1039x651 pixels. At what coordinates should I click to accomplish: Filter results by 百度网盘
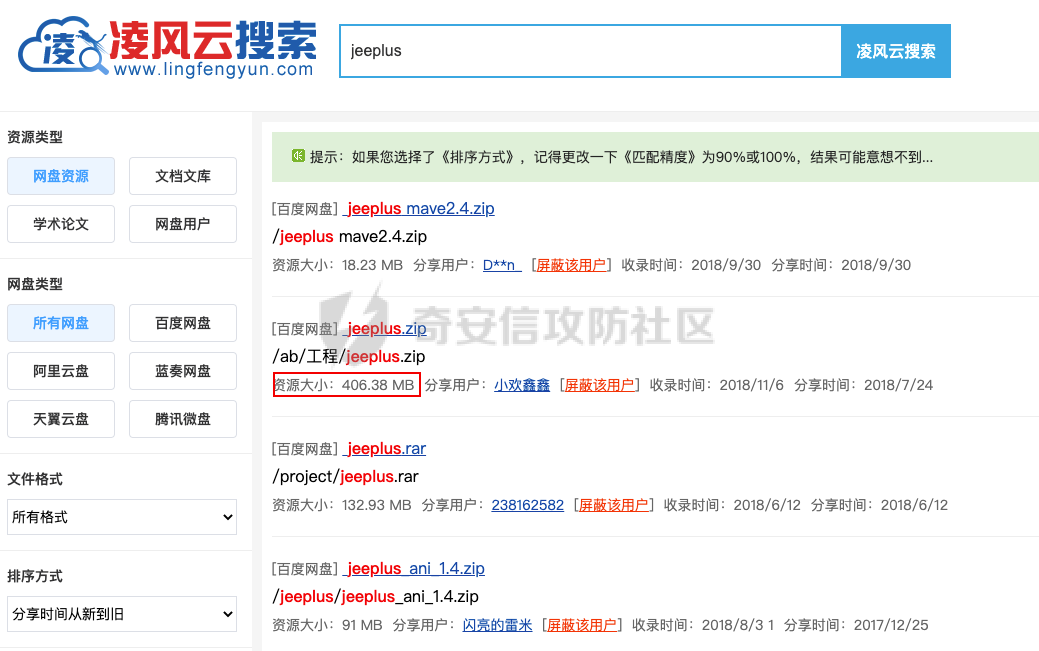click(x=182, y=322)
